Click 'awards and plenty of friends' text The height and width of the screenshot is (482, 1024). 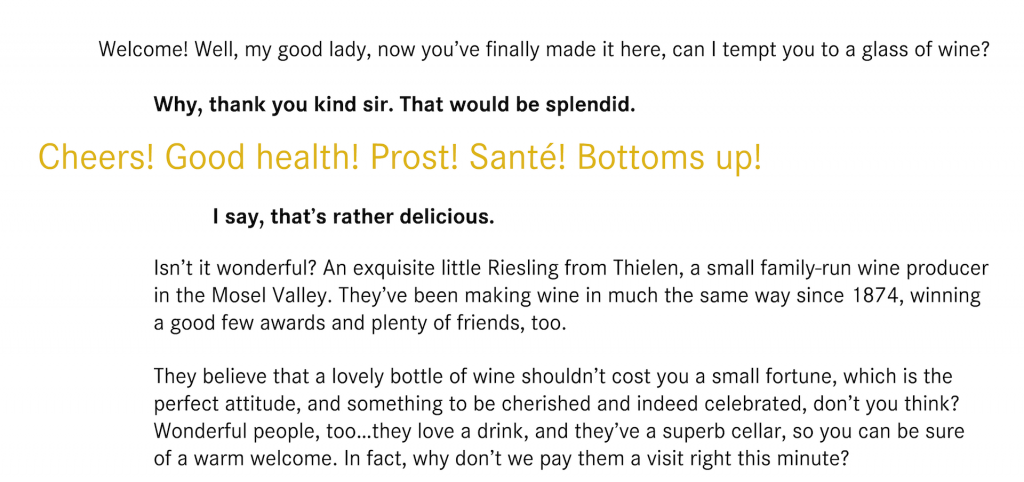(398, 323)
